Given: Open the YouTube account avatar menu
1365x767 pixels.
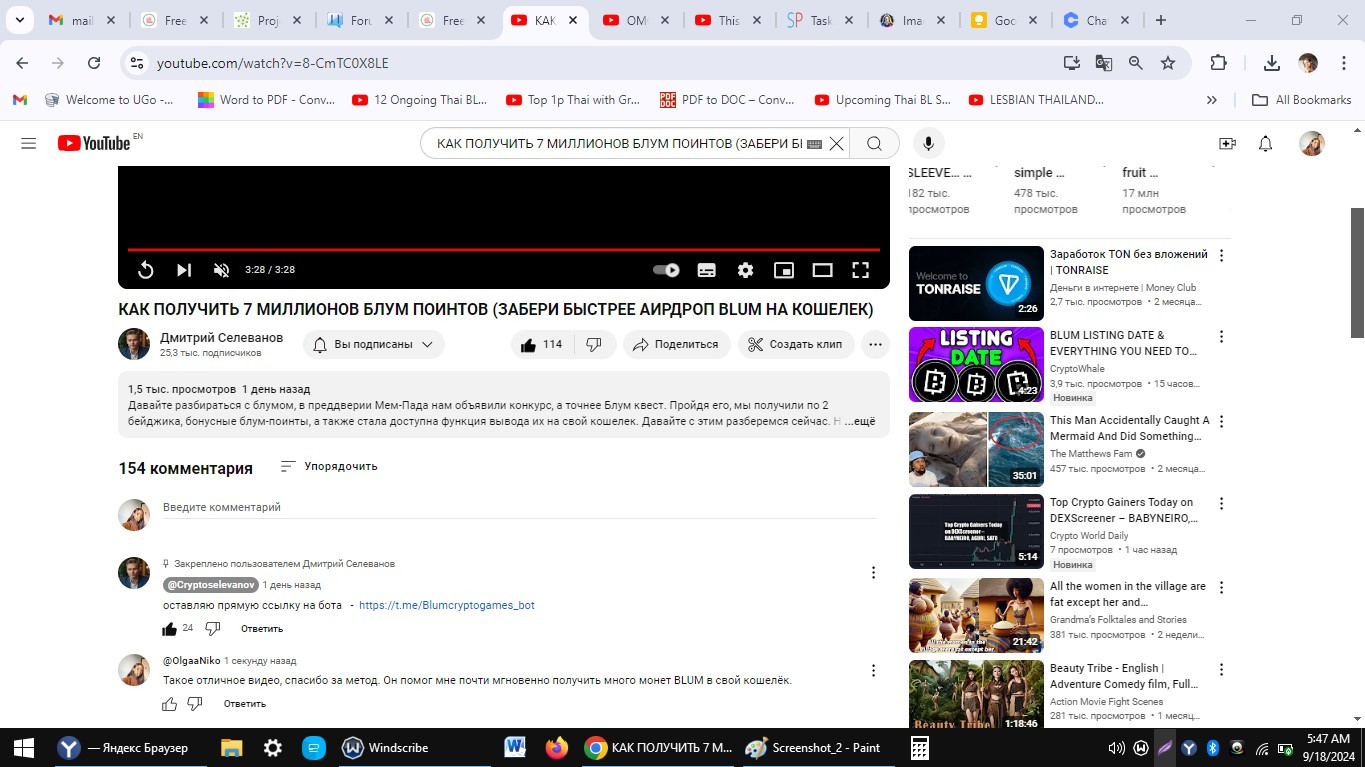Looking at the screenshot, I should (x=1312, y=144).
